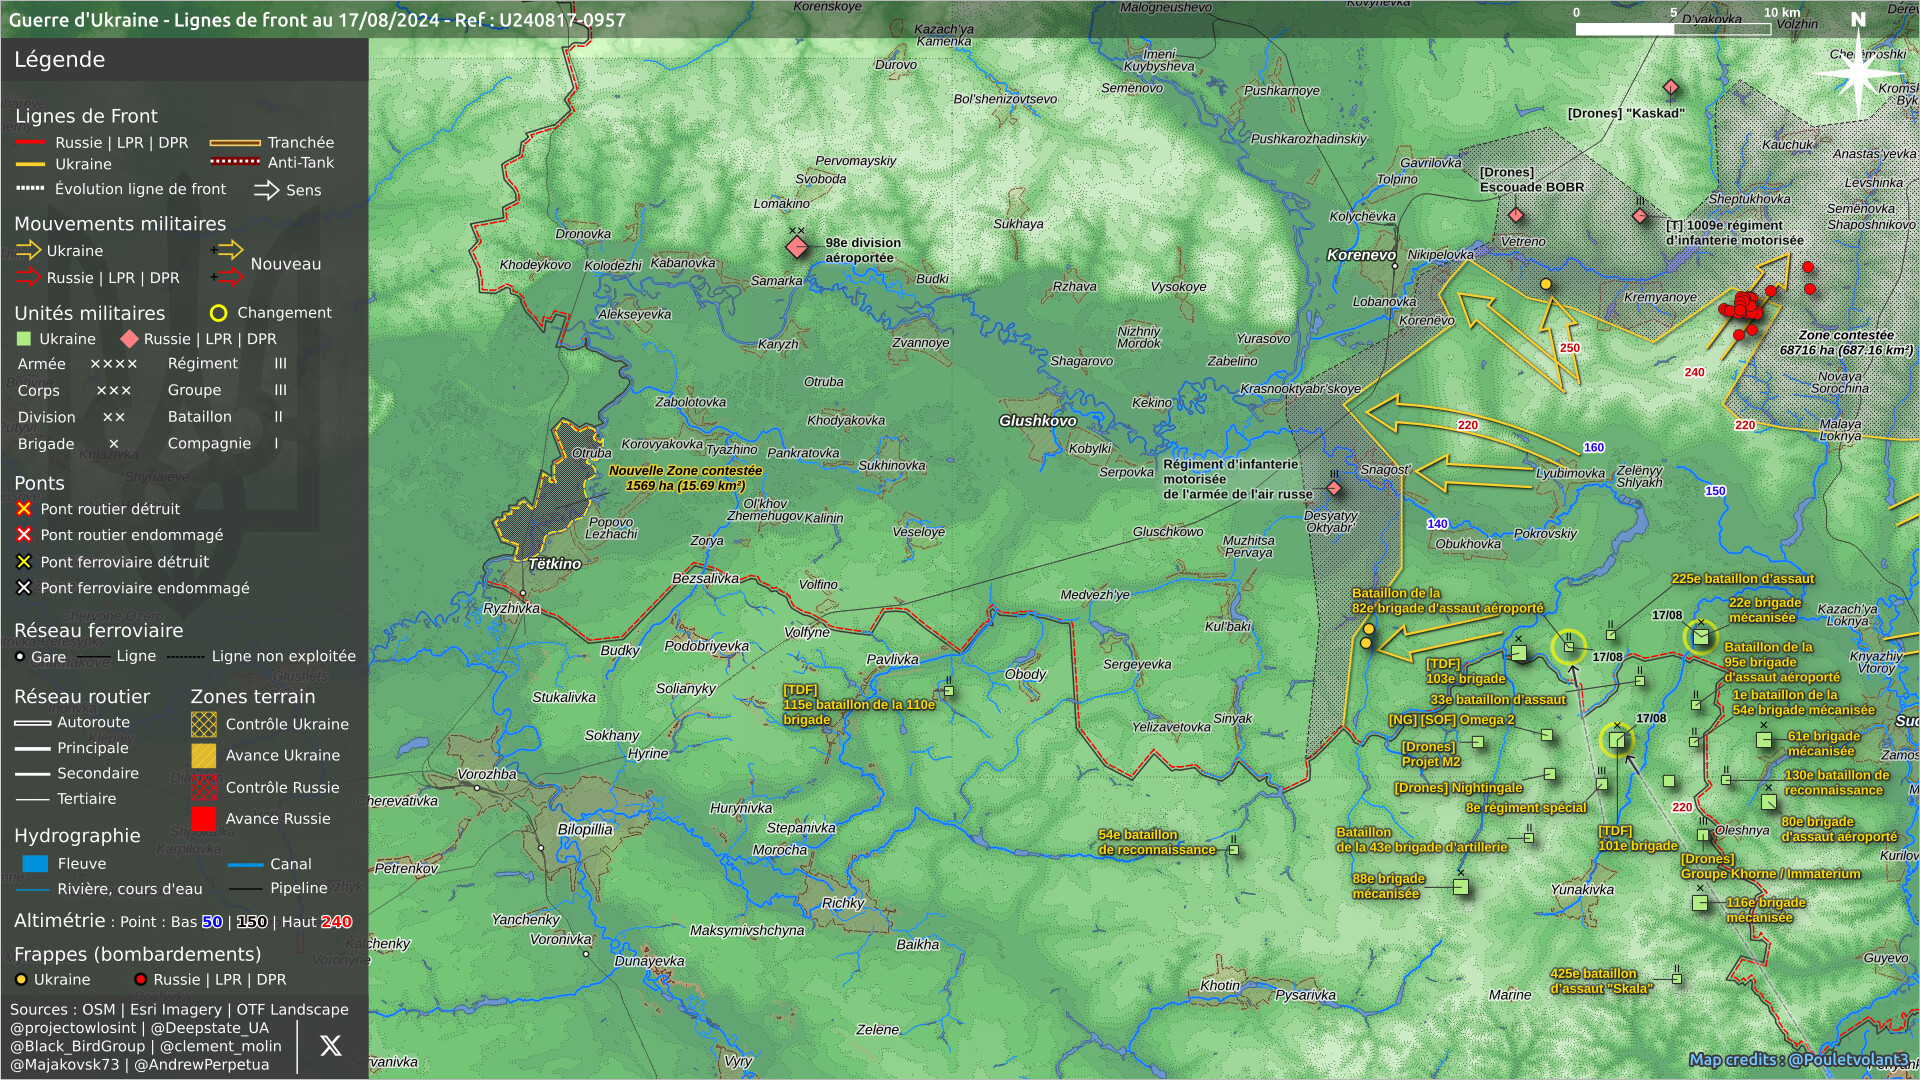Click the 88e brigade mécanisée green square
This screenshot has width=1920, height=1080.
point(1460,887)
